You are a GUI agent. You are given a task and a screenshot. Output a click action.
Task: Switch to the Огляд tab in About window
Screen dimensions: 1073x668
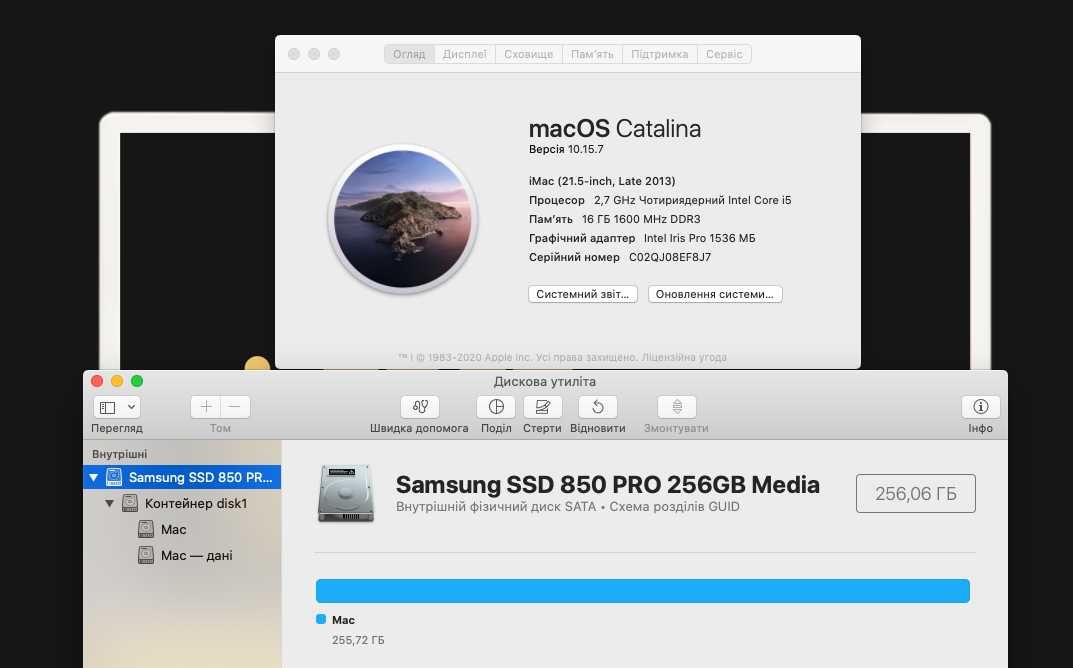click(x=409, y=54)
